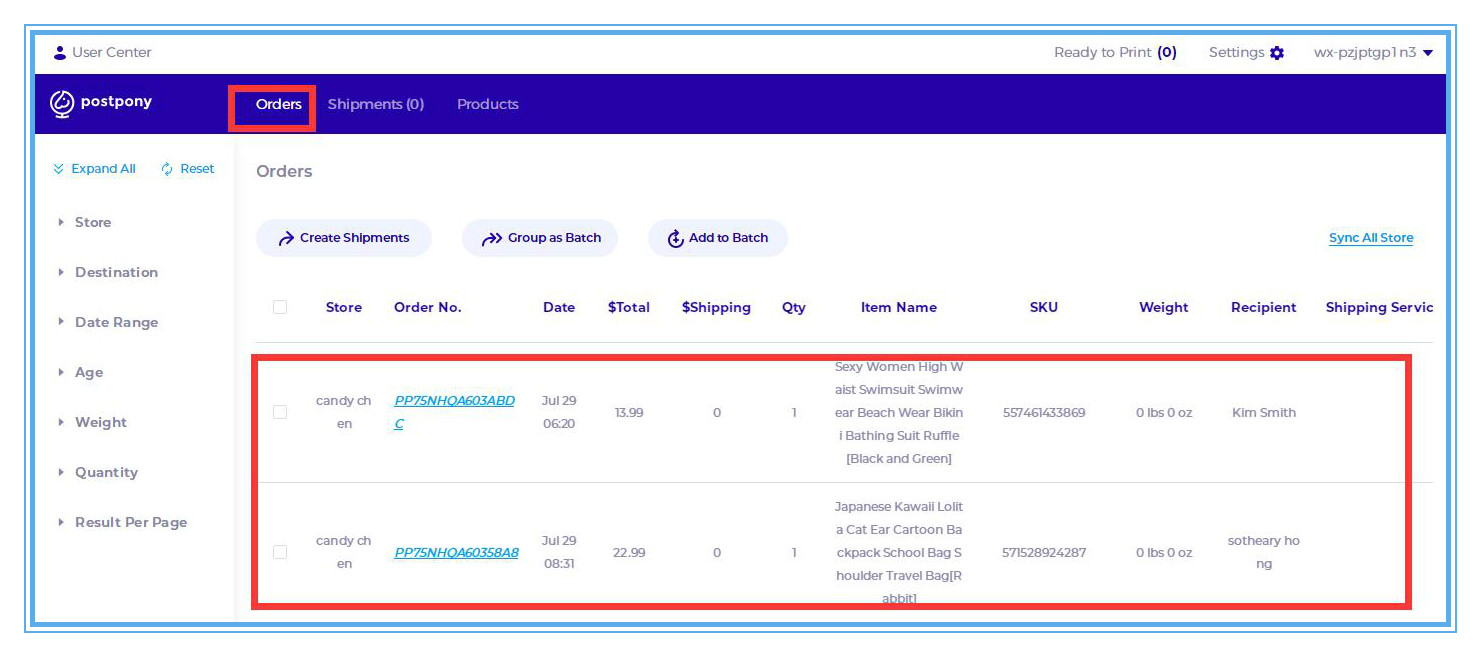Select the checkbox for order PP75NHQA603ABDC
Screen dimensions: 1481x657
point(280,412)
